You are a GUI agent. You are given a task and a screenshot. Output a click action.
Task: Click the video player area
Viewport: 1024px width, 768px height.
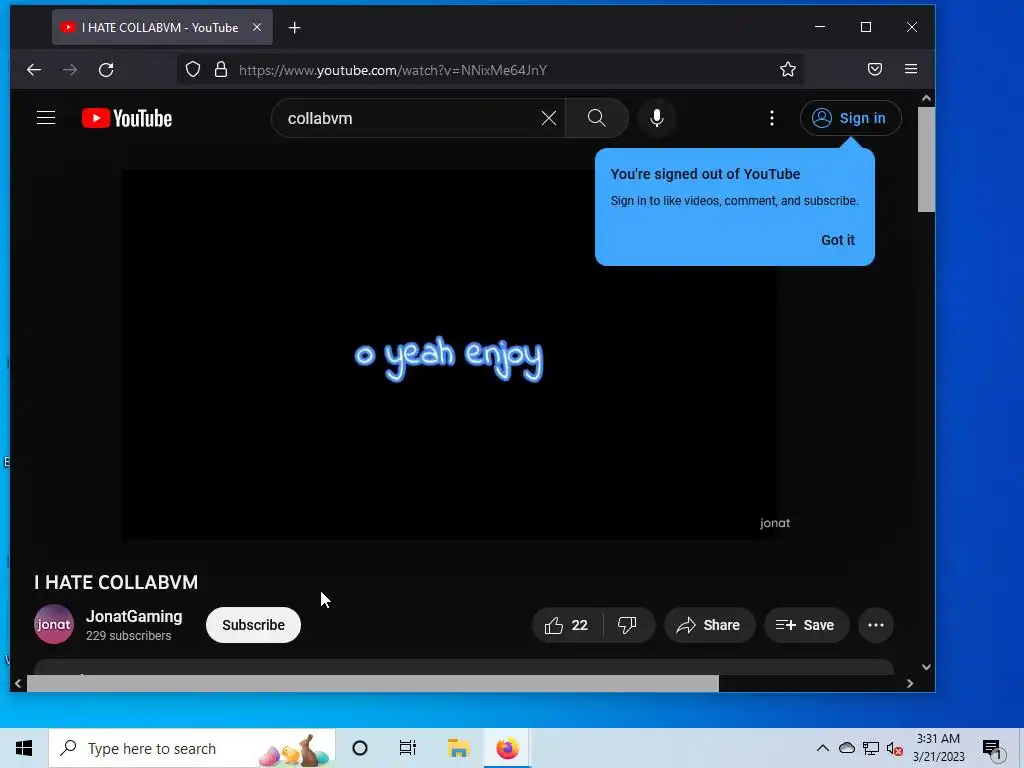click(x=449, y=355)
